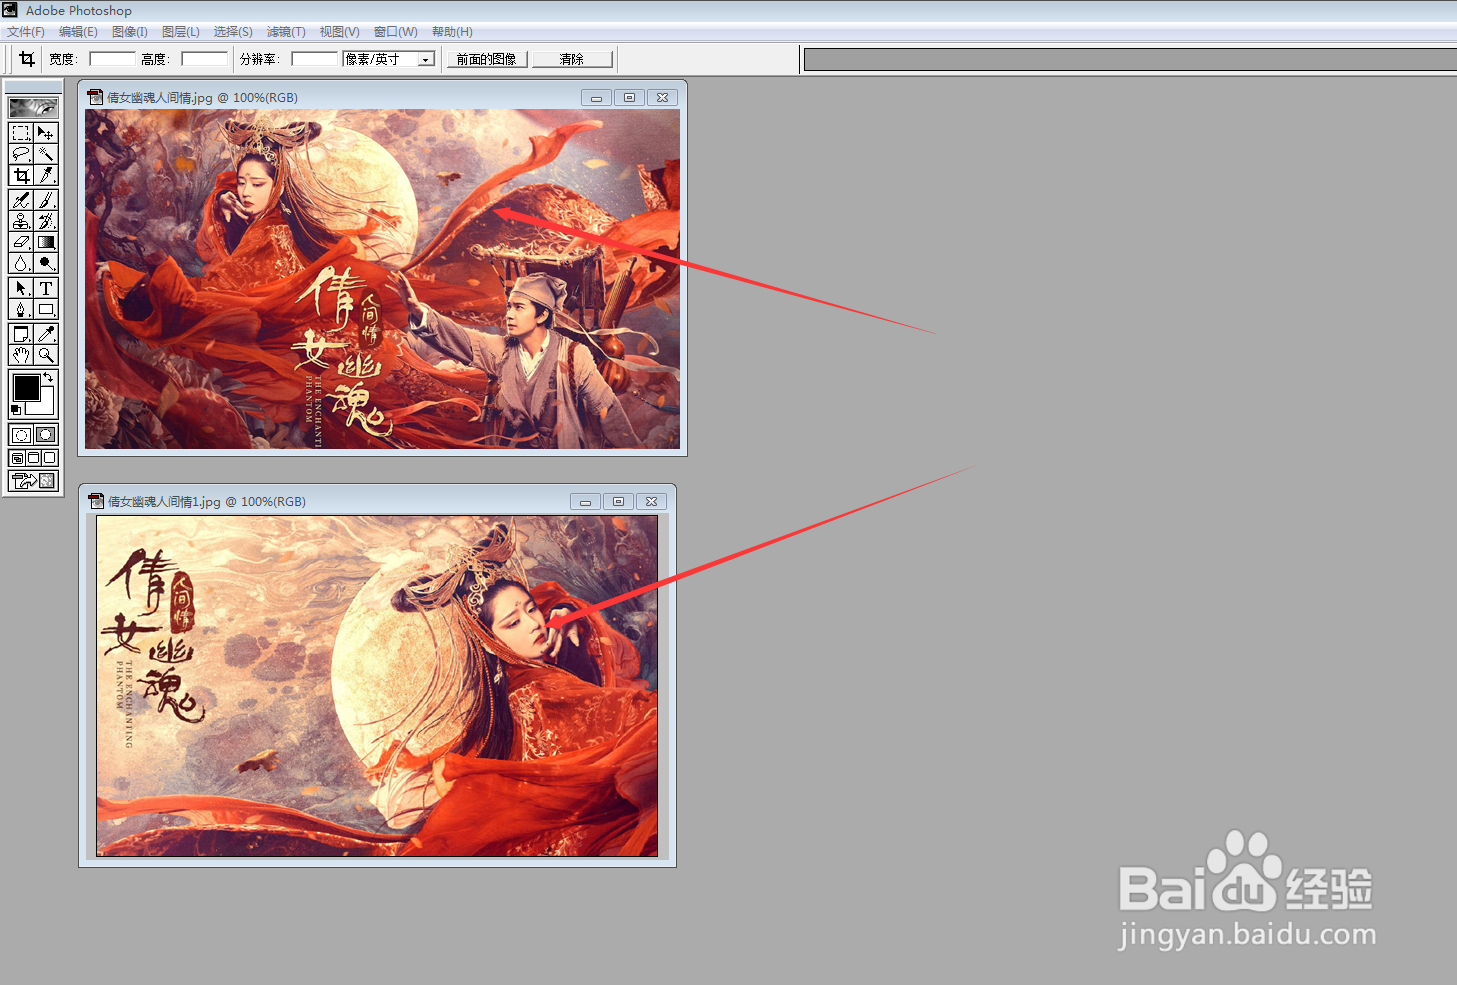Click the 高度 height input field
This screenshot has height=985, width=1457.
(205, 60)
